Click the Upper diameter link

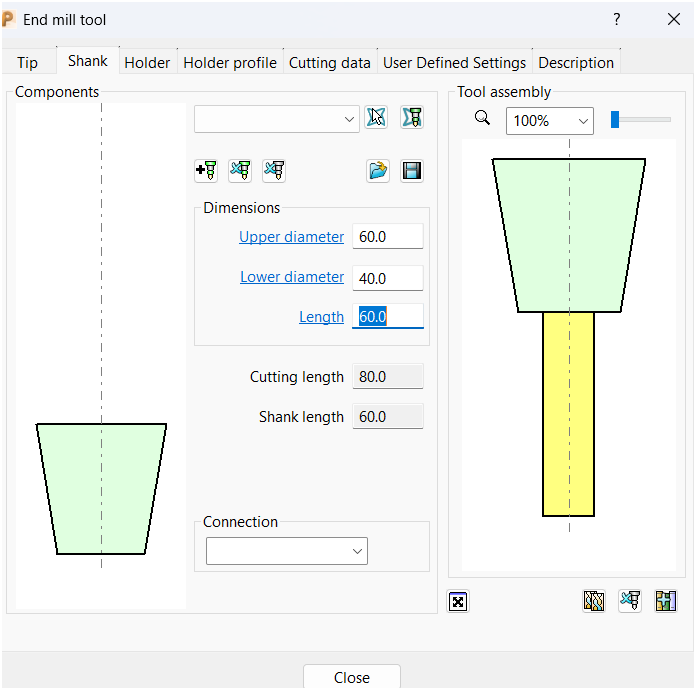[x=291, y=237]
